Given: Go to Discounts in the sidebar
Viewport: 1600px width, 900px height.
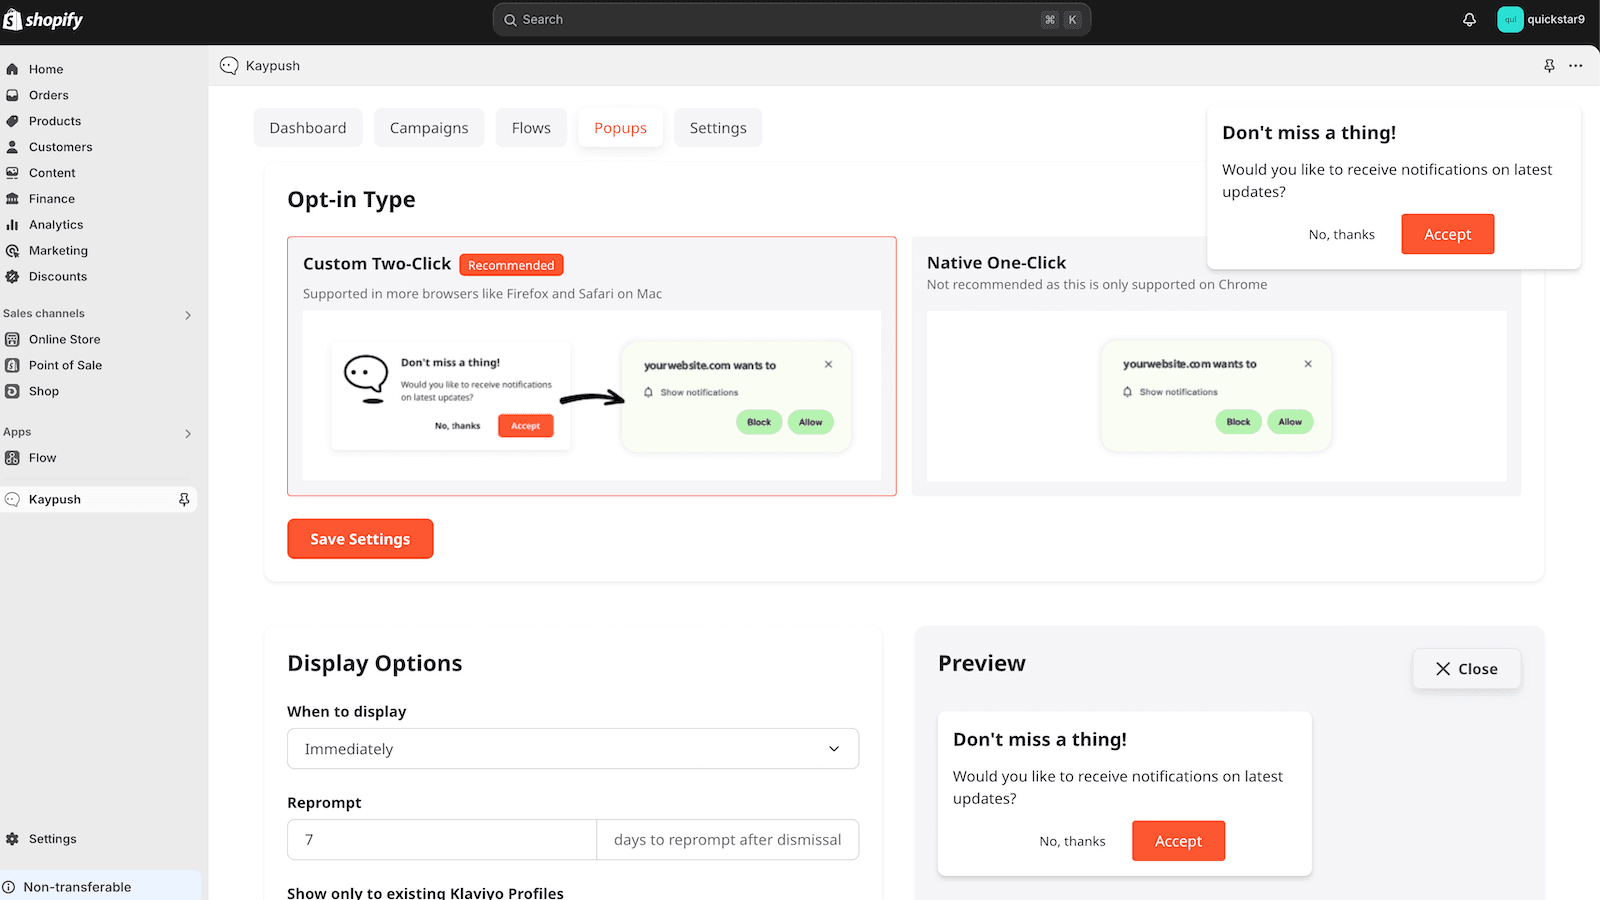Looking at the screenshot, I should click(57, 277).
